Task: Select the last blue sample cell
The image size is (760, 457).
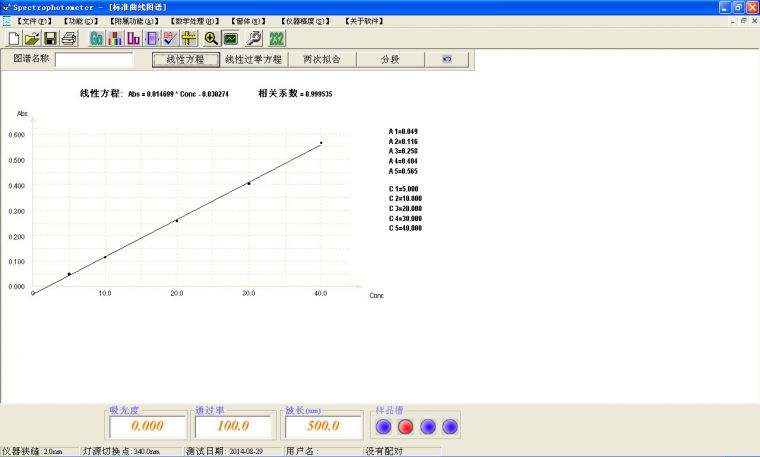Action: (450, 427)
